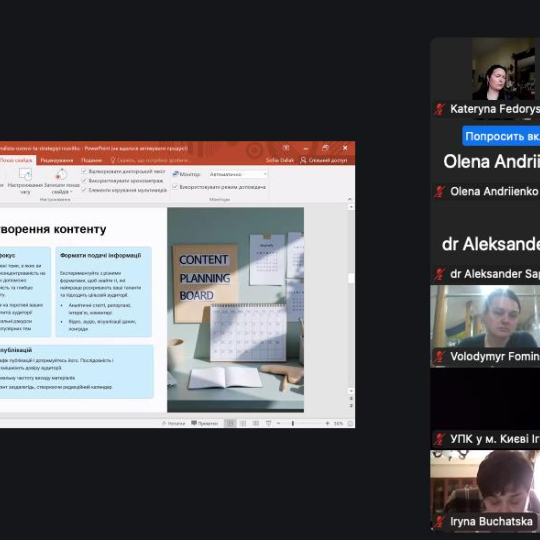Open the Comments pane from status bar
The image size is (540, 540).
pyautogui.click(x=205, y=423)
